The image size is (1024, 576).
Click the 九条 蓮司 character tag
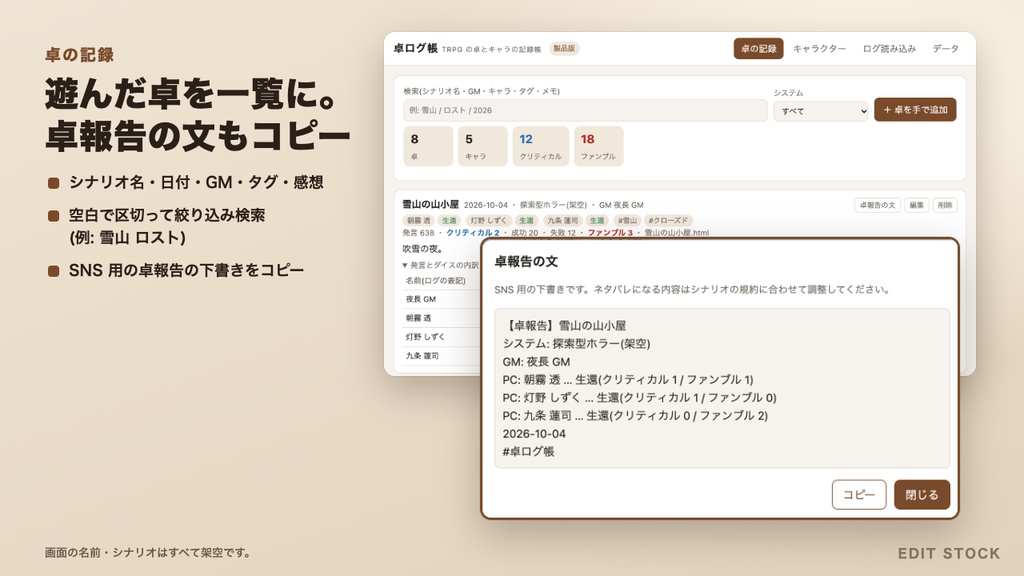562,221
